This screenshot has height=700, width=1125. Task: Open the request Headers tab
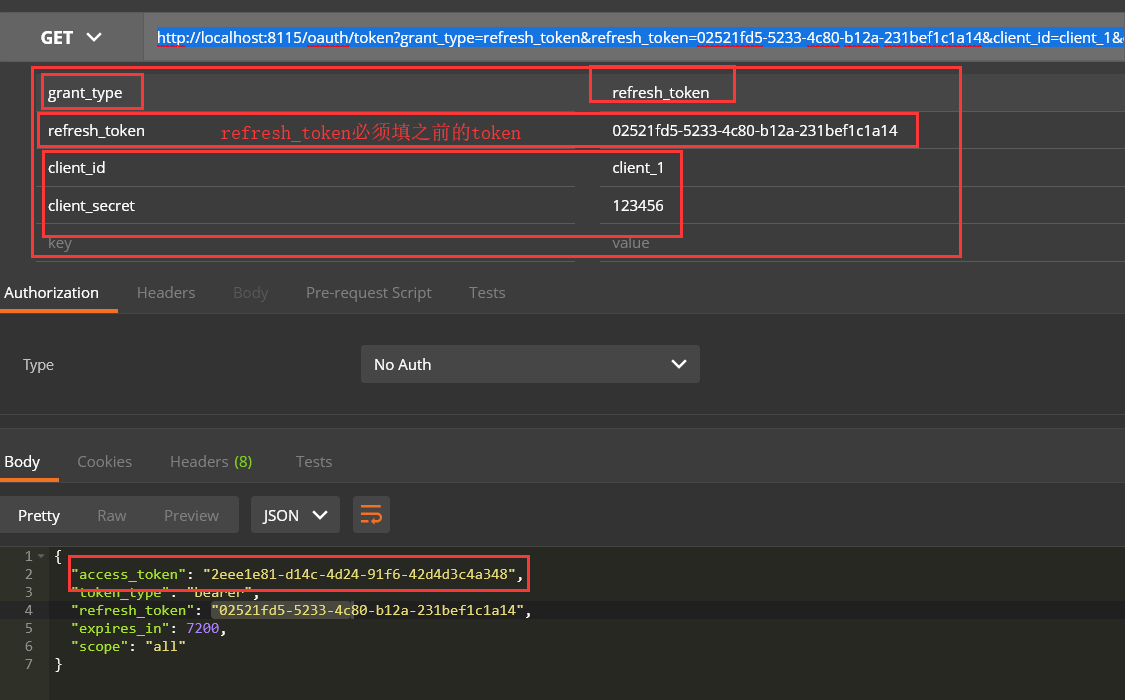click(166, 293)
